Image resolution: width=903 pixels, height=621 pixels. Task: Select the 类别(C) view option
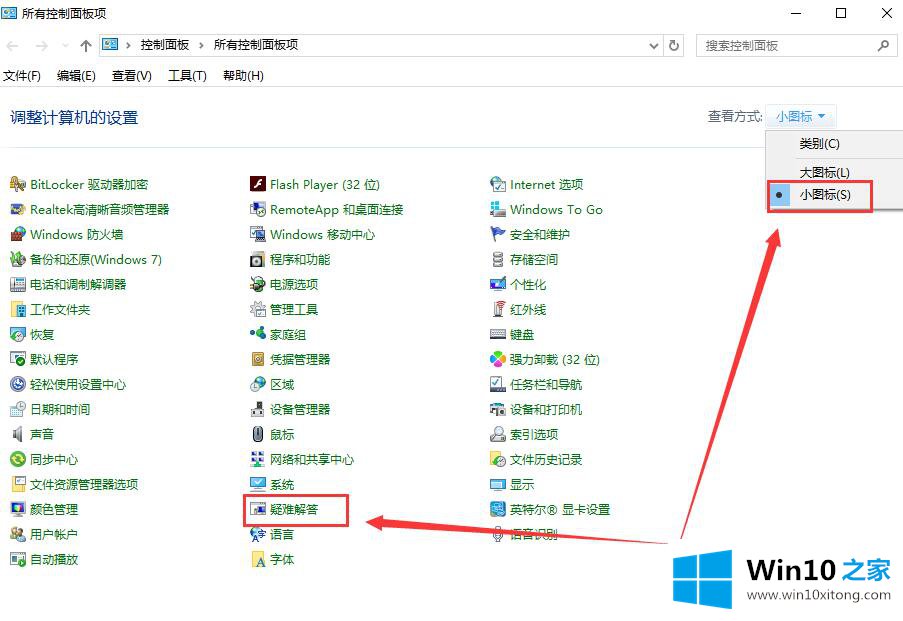(x=819, y=144)
